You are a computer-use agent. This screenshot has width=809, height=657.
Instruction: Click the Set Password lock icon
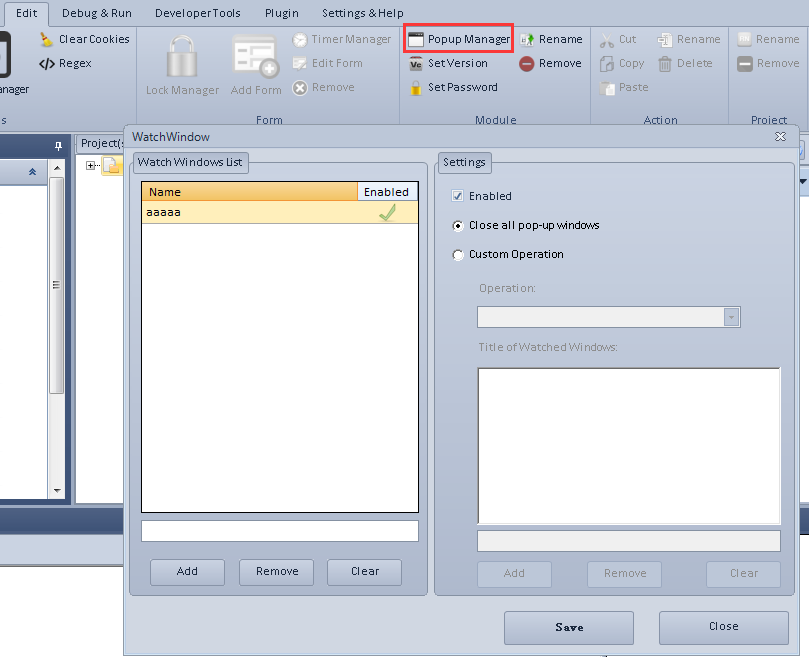417,87
